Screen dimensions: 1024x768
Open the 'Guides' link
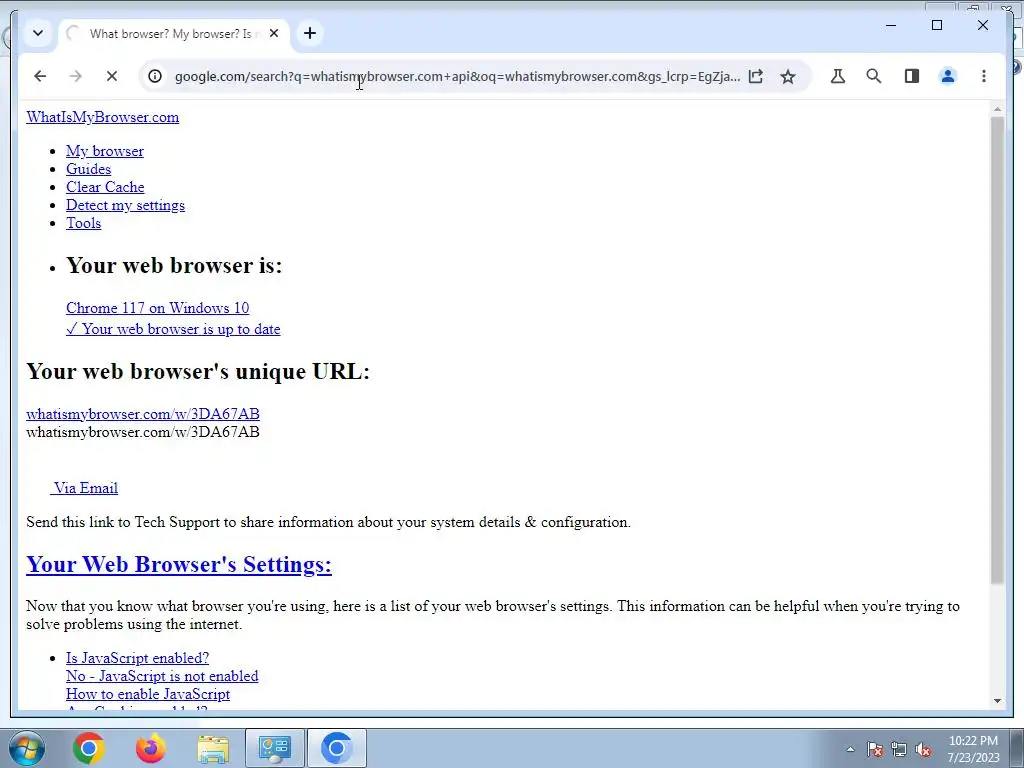point(88,169)
